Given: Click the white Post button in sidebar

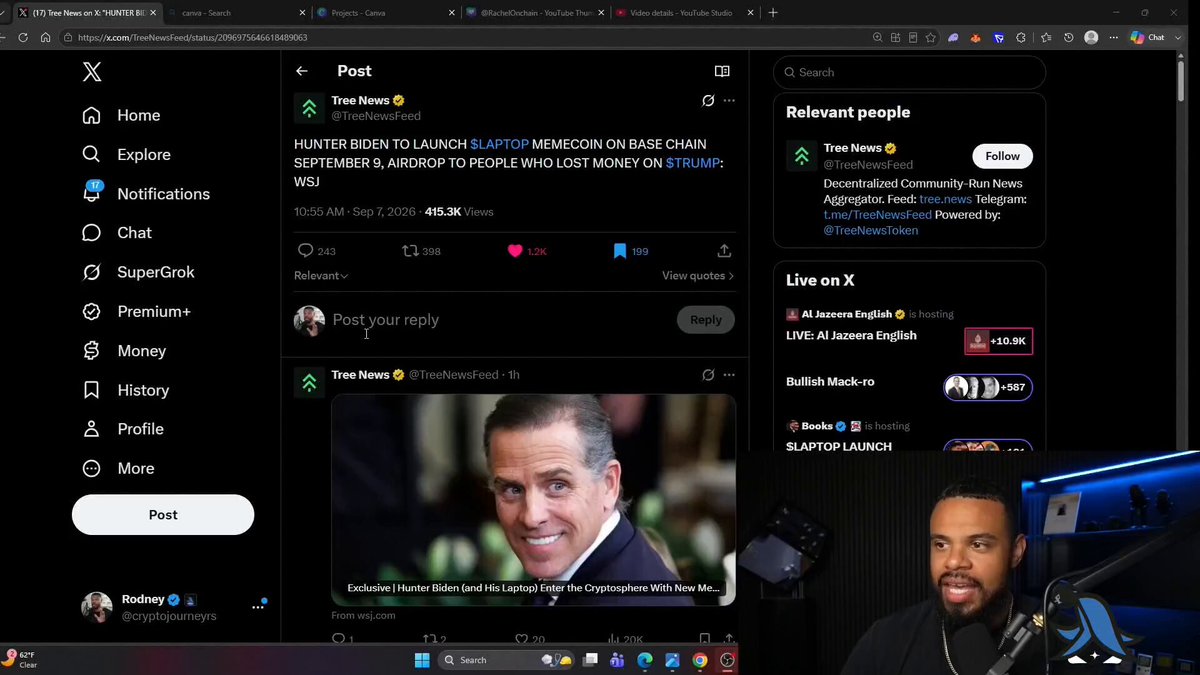Looking at the screenshot, I should tap(163, 515).
